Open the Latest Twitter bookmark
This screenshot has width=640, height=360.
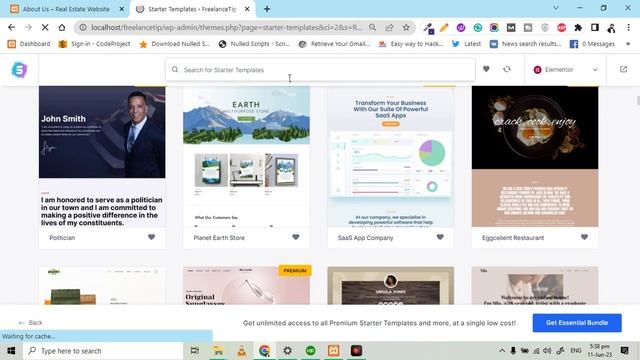pos(466,44)
